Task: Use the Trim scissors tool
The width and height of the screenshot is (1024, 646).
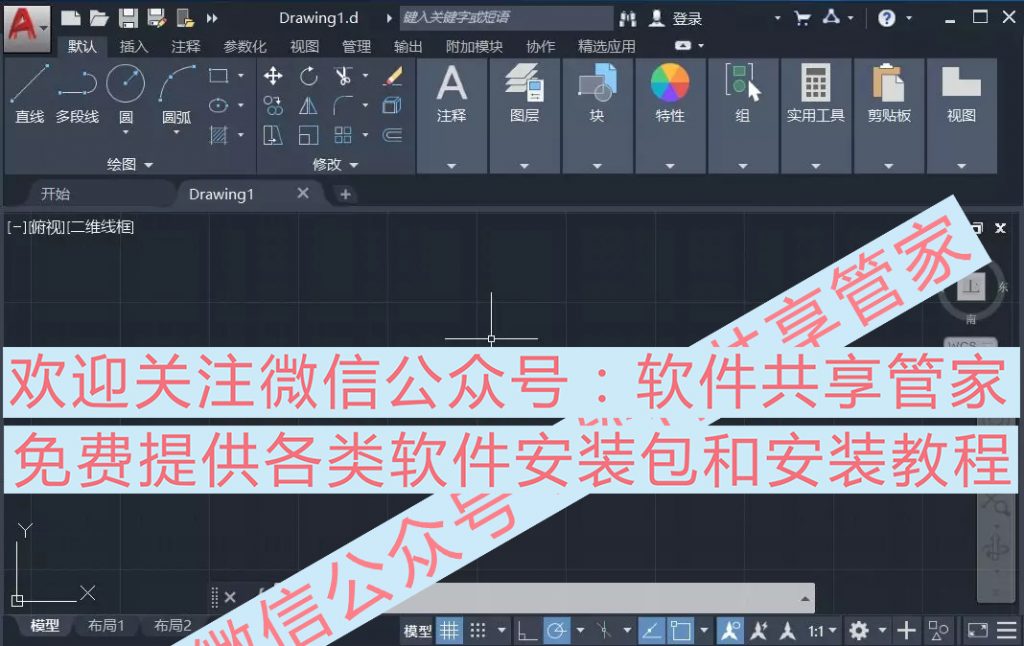Action: coord(343,76)
